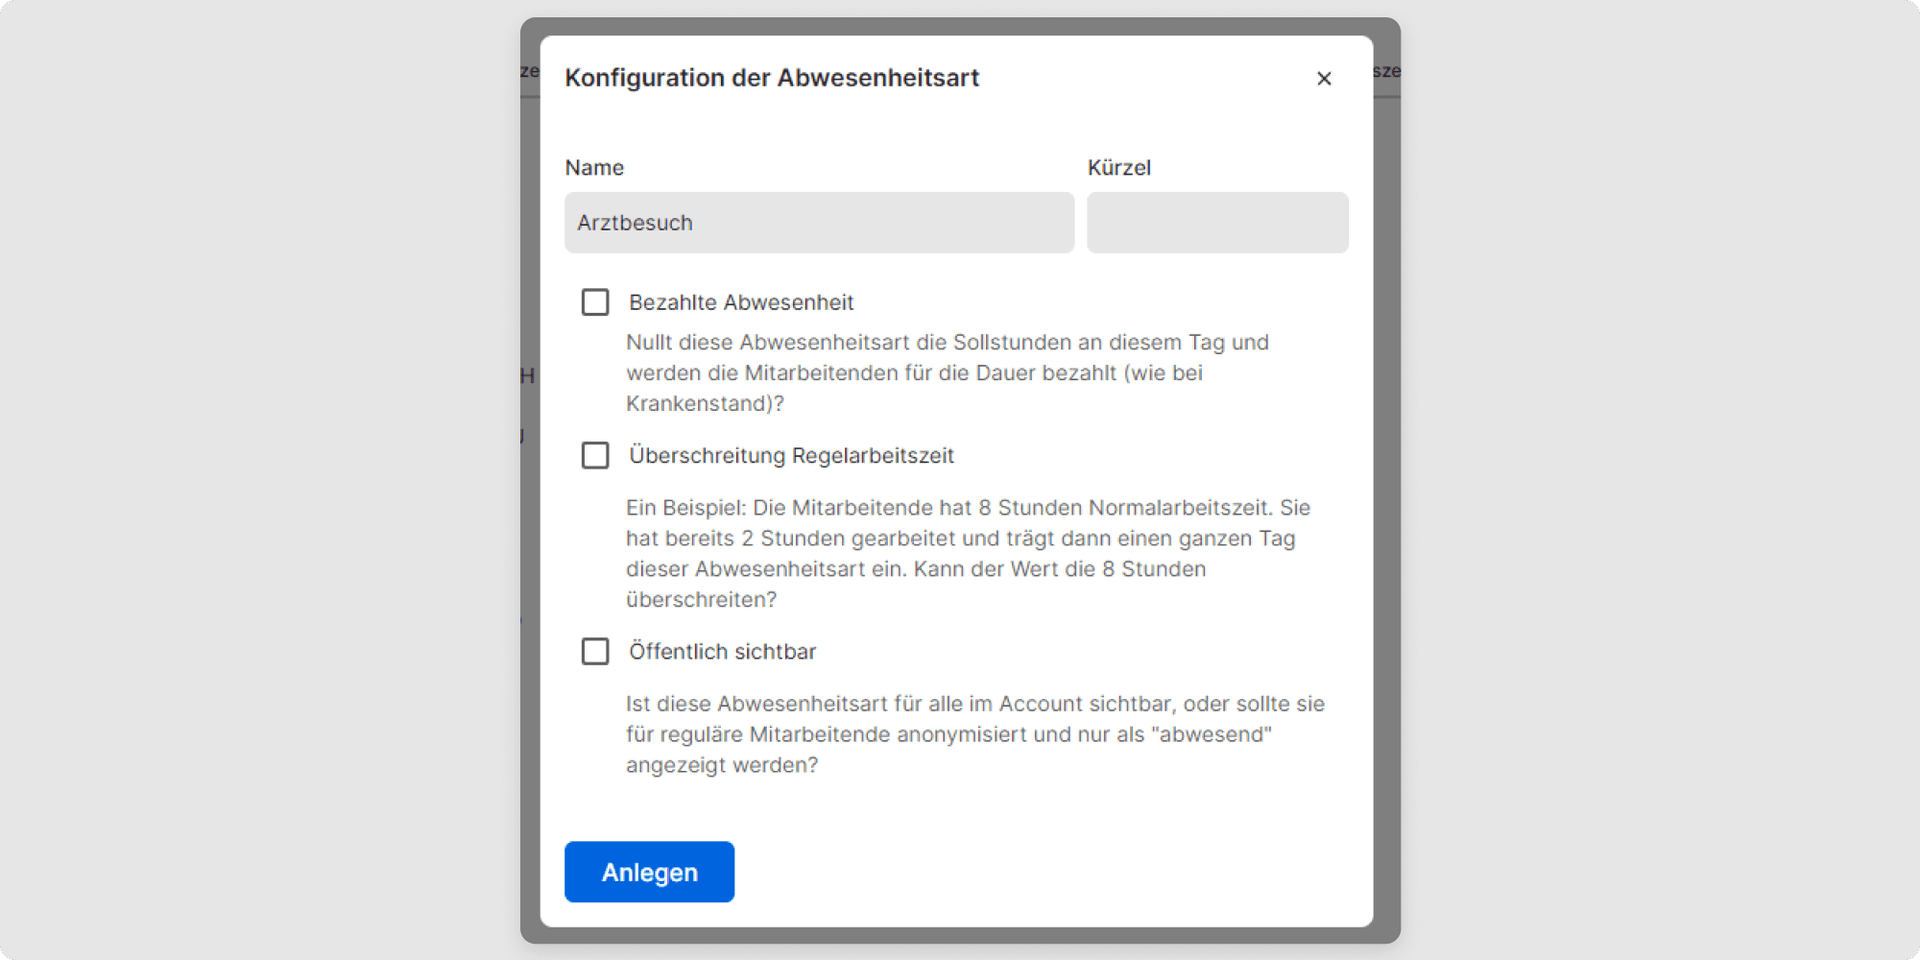
Task: Click the partially hidden "sze" element behind the dialog
Action: 1385,70
